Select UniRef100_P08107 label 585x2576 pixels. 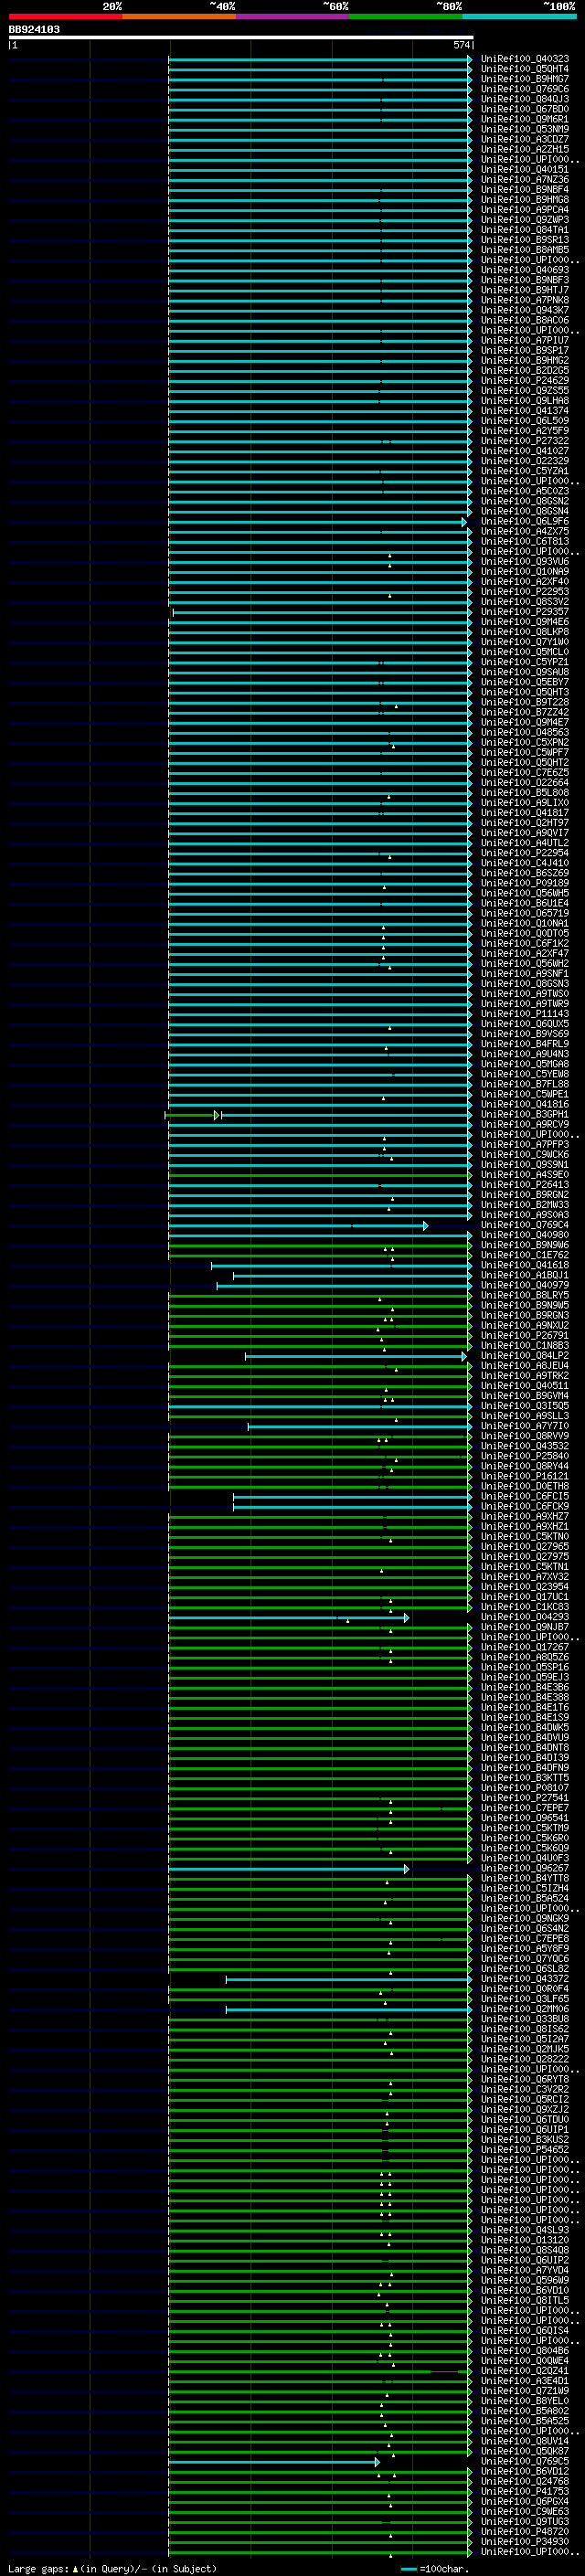pyautogui.click(x=525, y=1788)
